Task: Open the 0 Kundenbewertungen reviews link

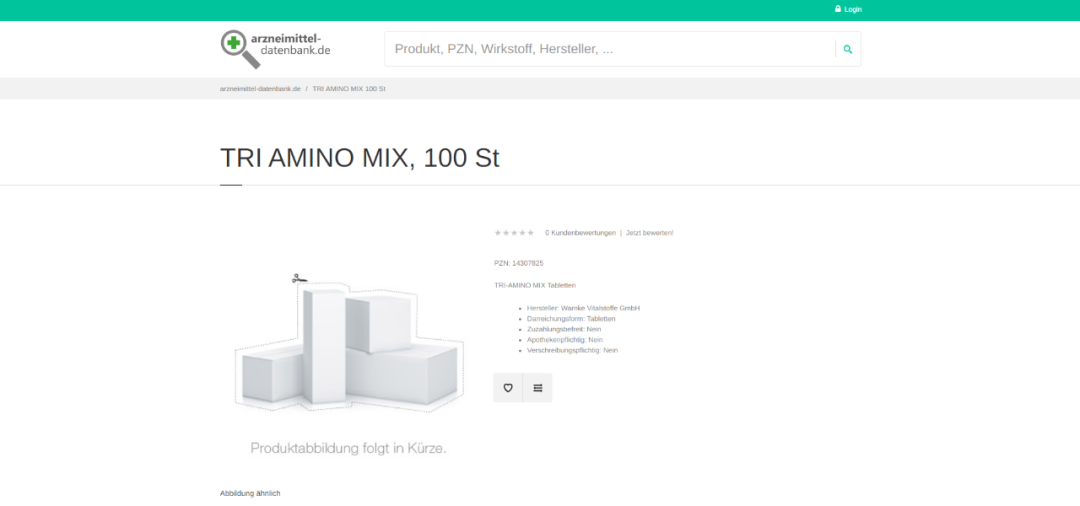Action: (x=580, y=233)
